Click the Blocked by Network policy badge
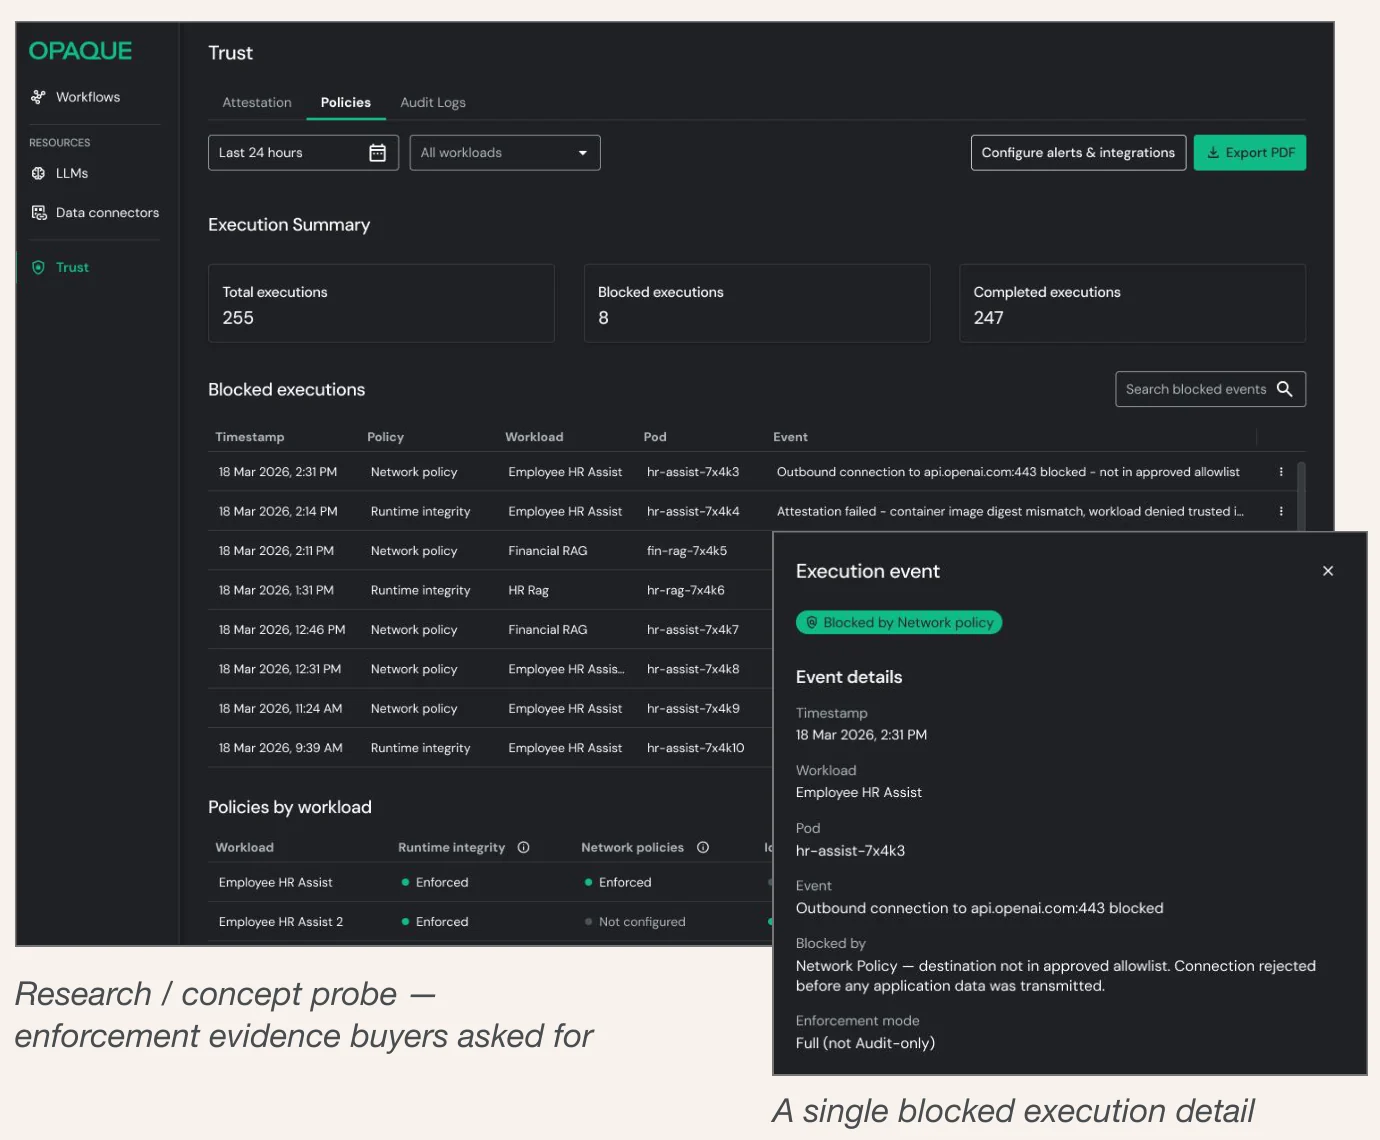The width and height of the screenshot is (1380, 1140). 899,622
